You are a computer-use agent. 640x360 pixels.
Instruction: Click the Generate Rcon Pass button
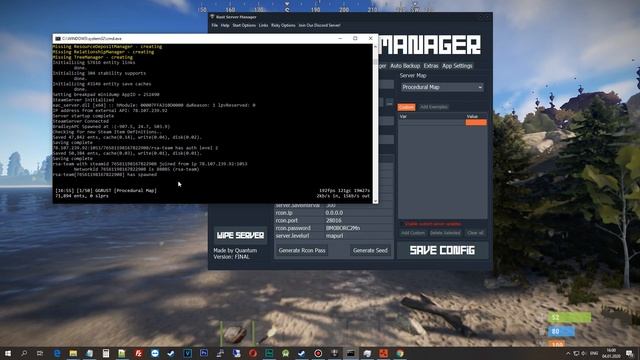tap(302, 250)
